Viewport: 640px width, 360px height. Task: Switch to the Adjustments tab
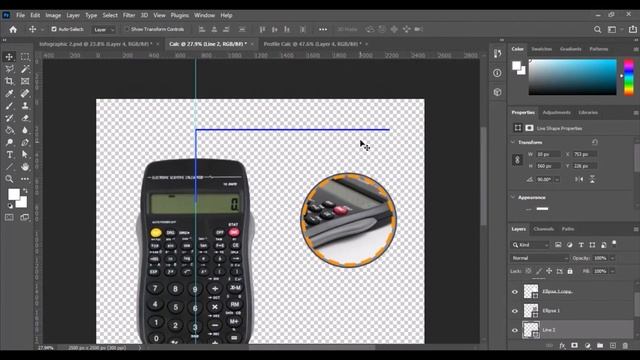pyautogui.click(x=556, y=113)
